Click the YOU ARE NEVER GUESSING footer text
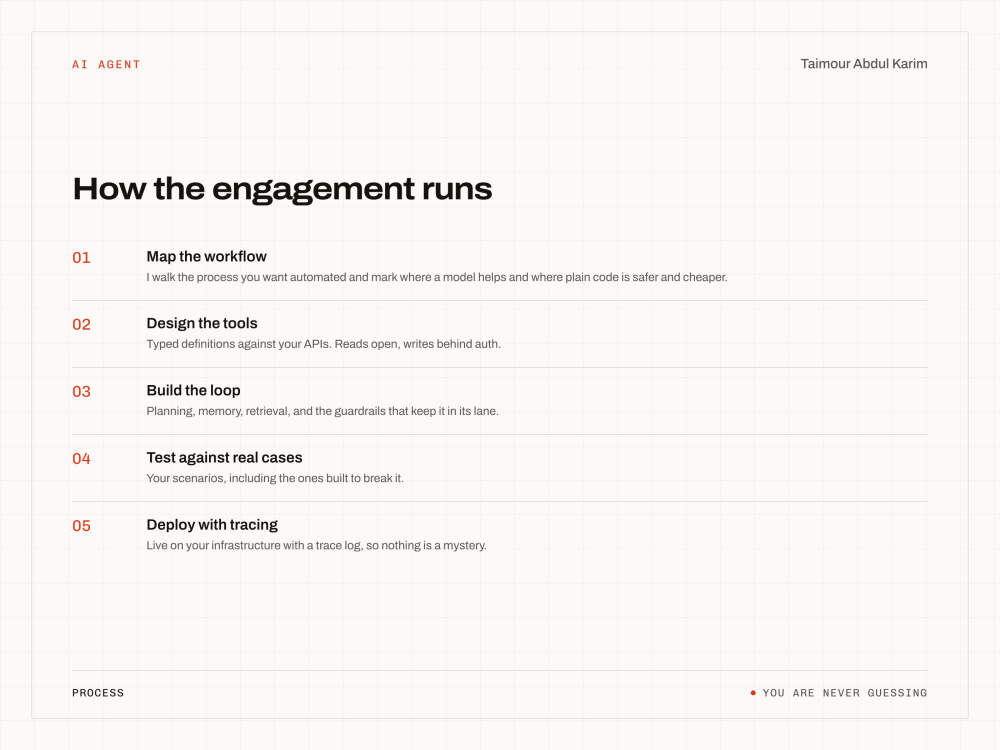This screenshot has width=1000, height=750. [x=844, y=693]
